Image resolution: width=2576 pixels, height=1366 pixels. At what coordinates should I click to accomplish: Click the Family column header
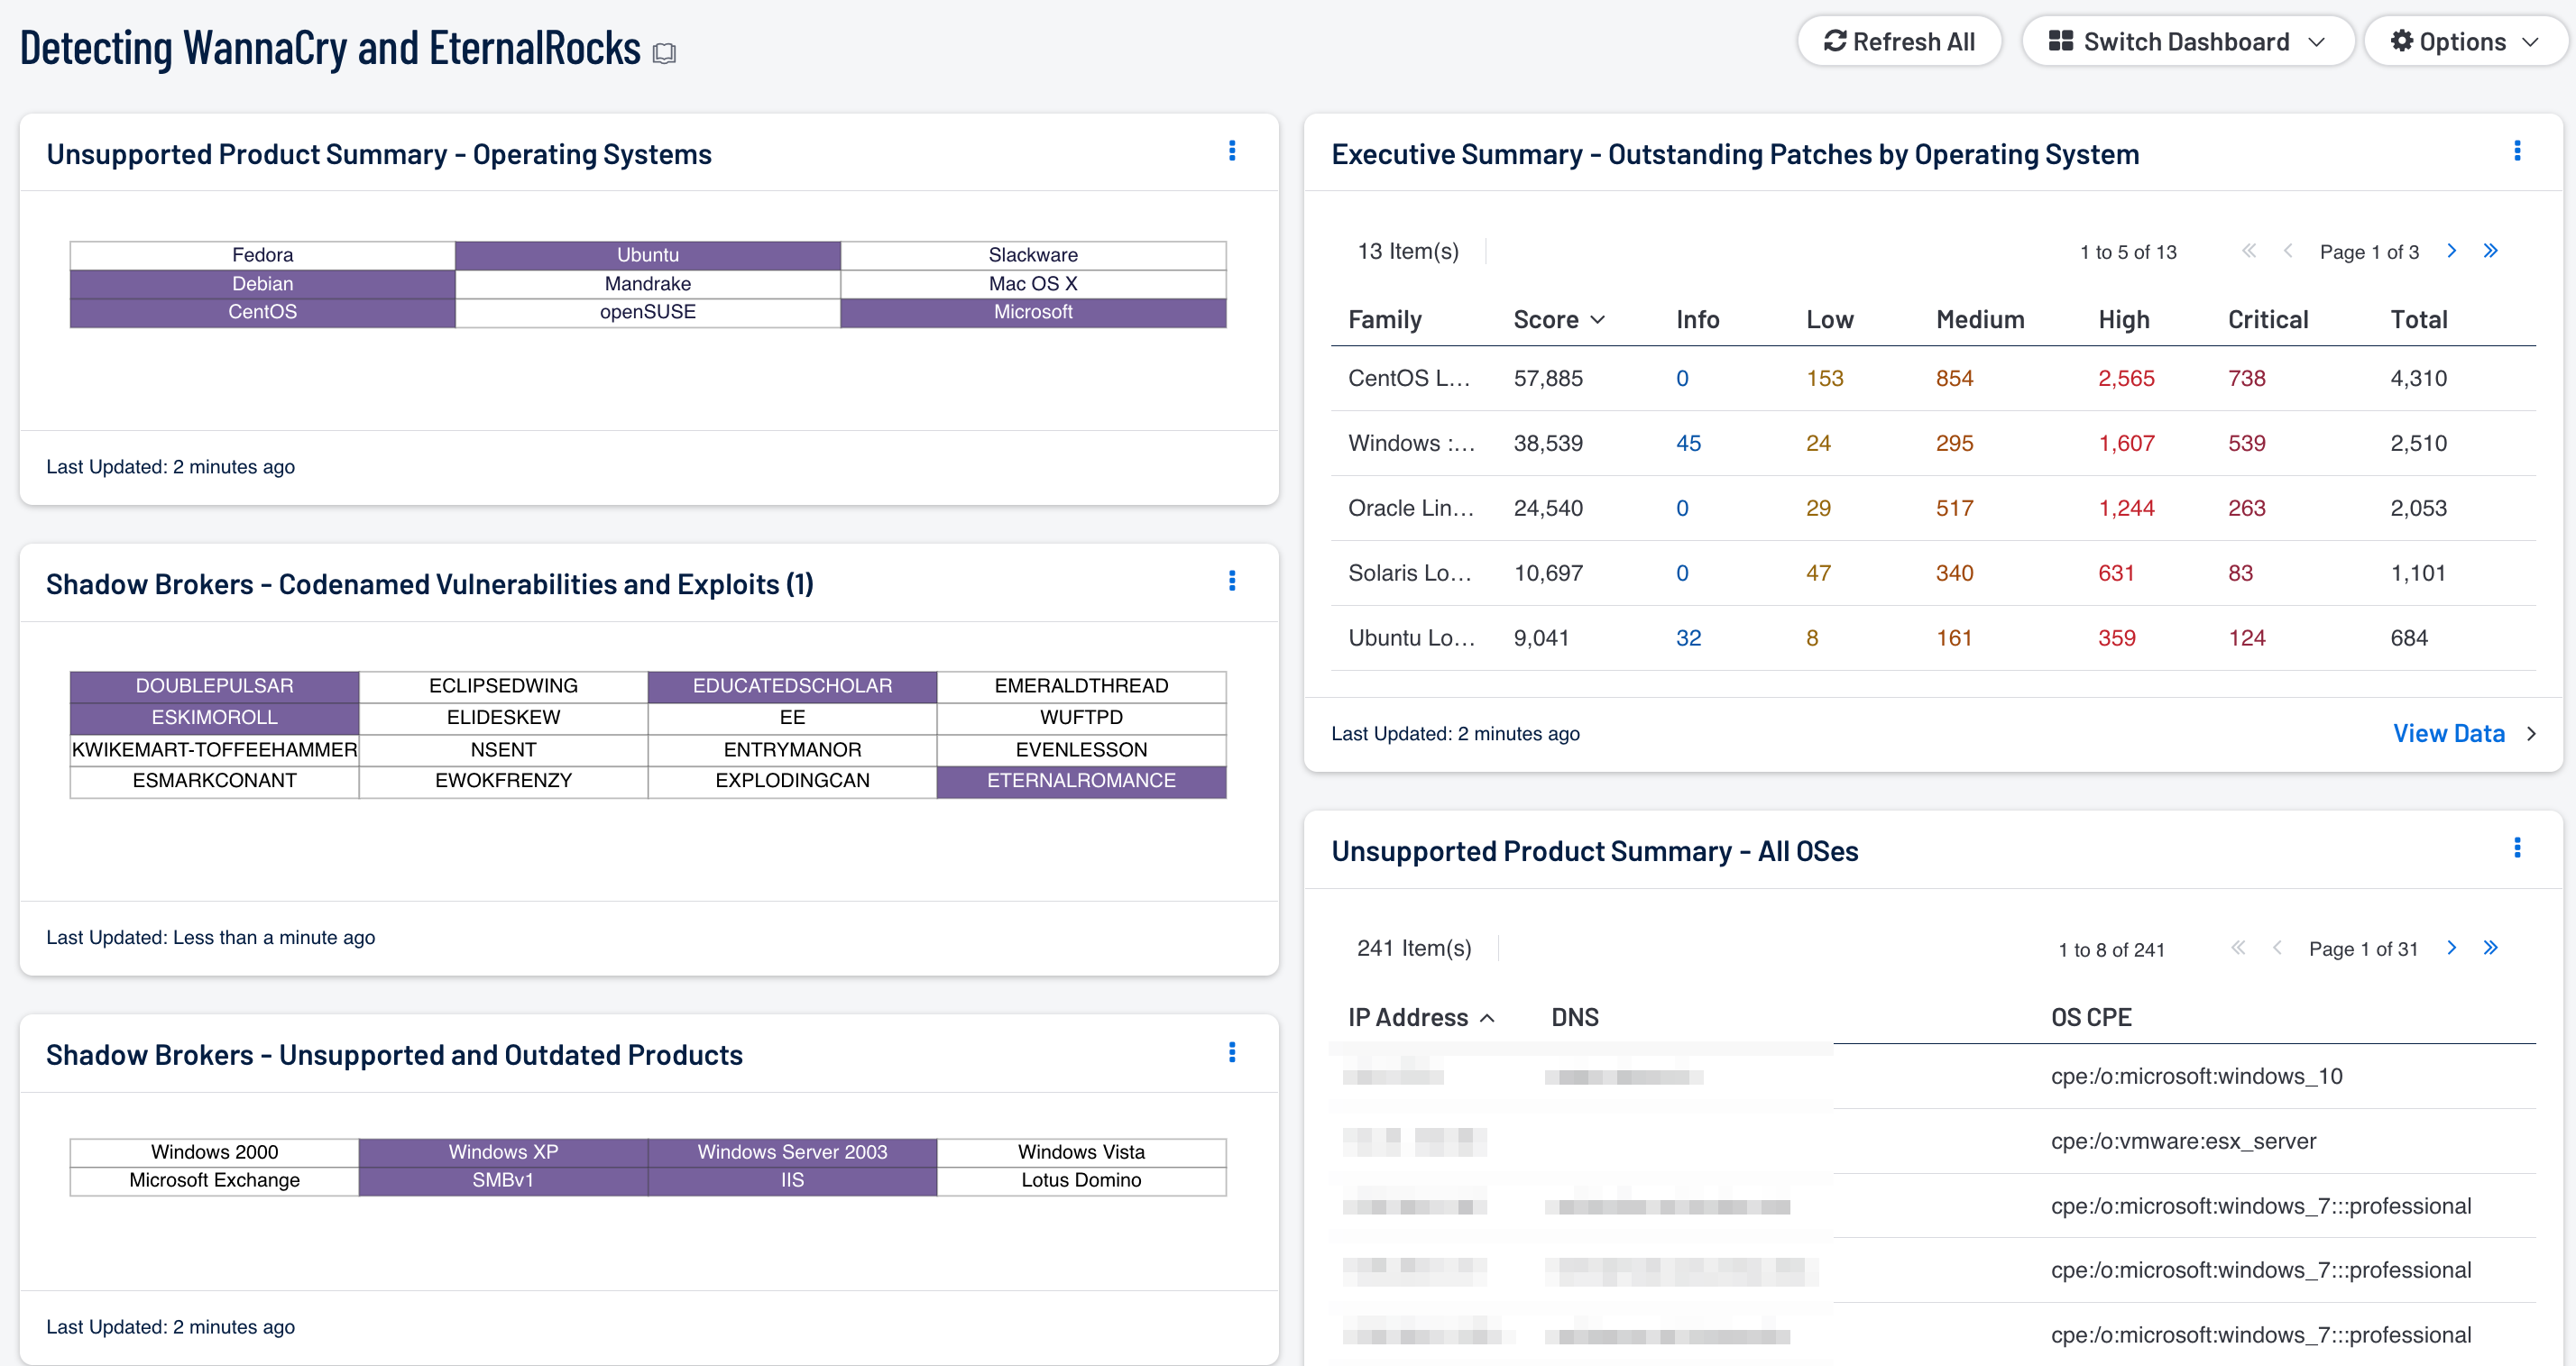point(1384,320)
